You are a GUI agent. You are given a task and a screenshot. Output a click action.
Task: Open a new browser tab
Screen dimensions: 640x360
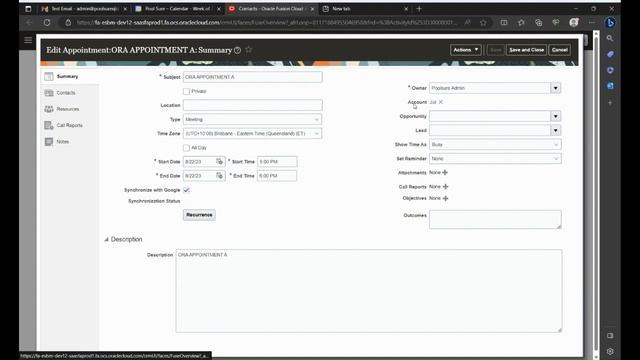click(419, 9)
